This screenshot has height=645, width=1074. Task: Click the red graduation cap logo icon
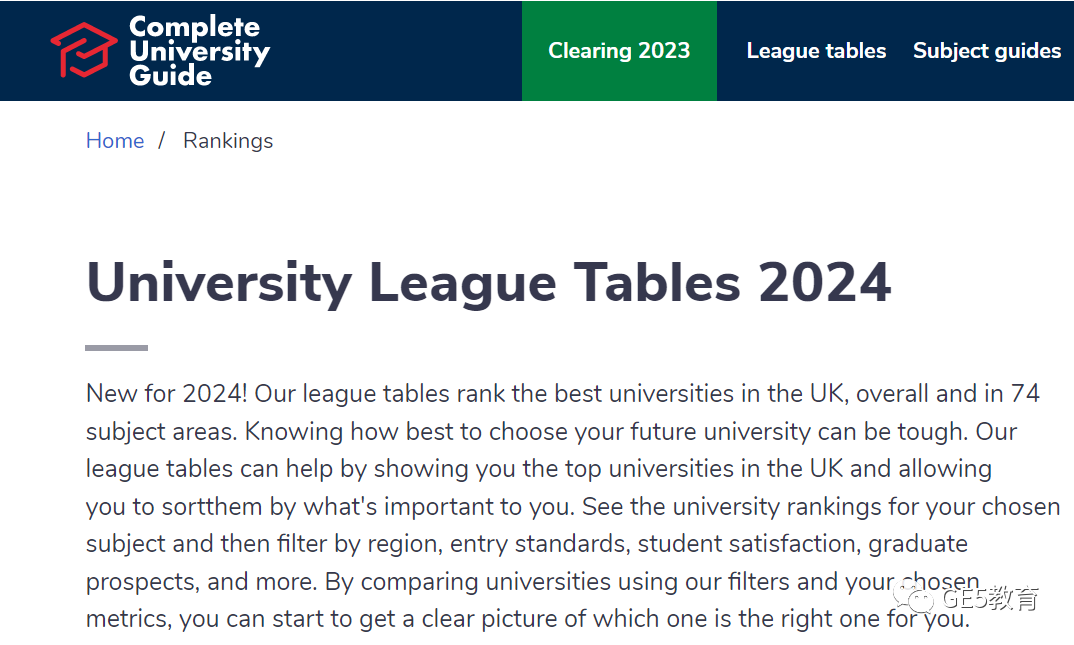84,50
